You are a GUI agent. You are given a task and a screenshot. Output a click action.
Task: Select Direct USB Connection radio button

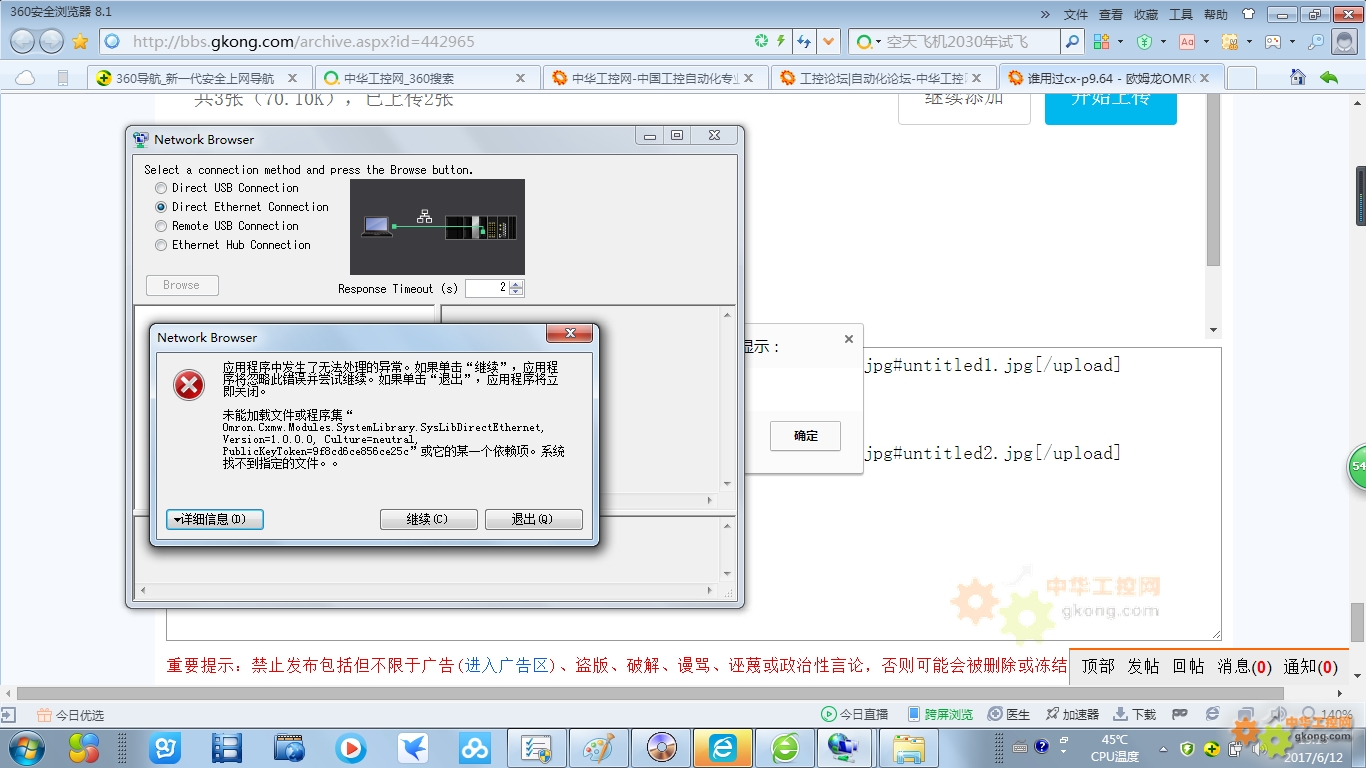point(161,188)
